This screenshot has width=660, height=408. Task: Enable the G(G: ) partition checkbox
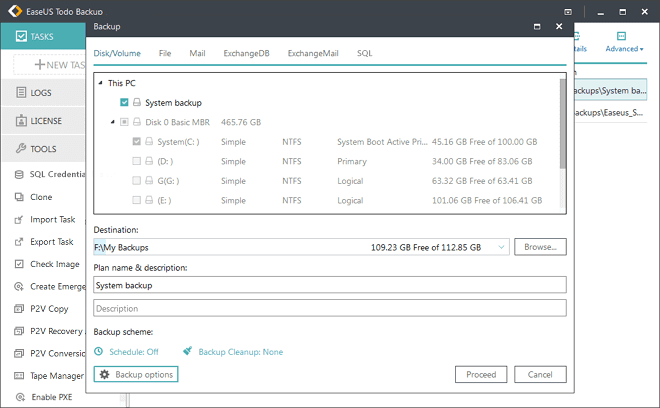pyautogui.click(x=137, y=180)
